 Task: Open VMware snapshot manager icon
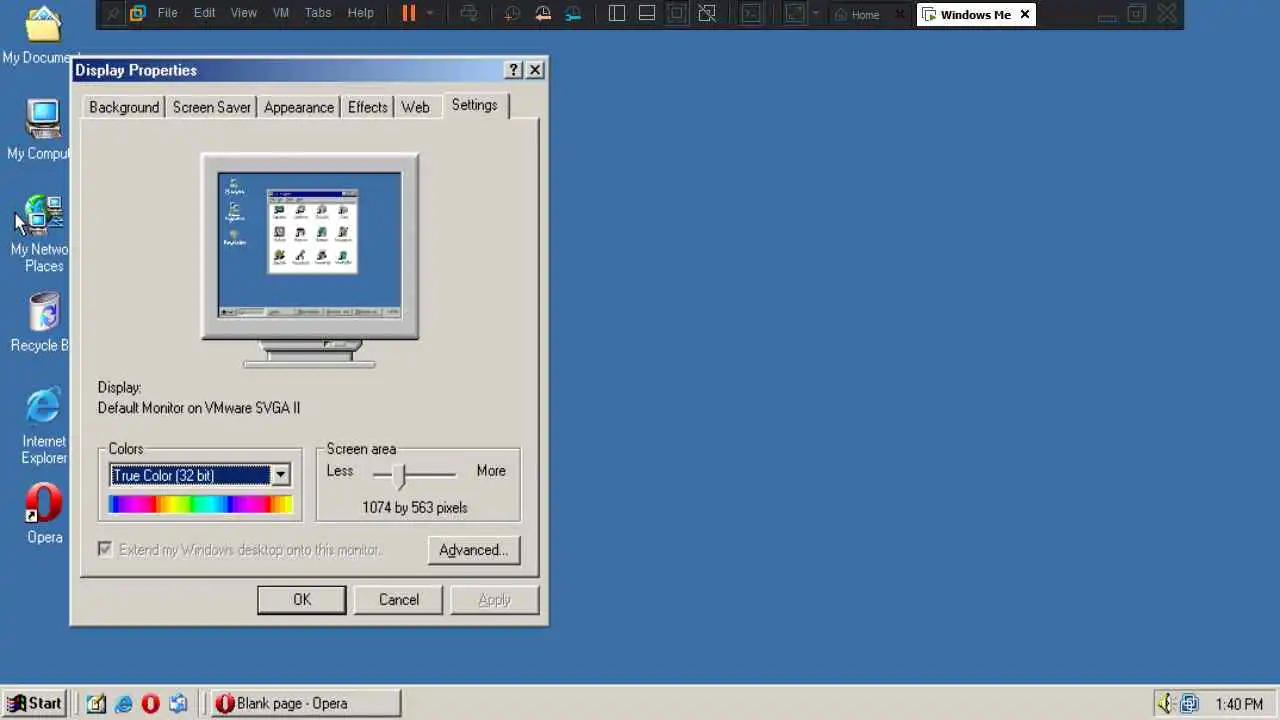pyautogui.click(x=573, y=14)
